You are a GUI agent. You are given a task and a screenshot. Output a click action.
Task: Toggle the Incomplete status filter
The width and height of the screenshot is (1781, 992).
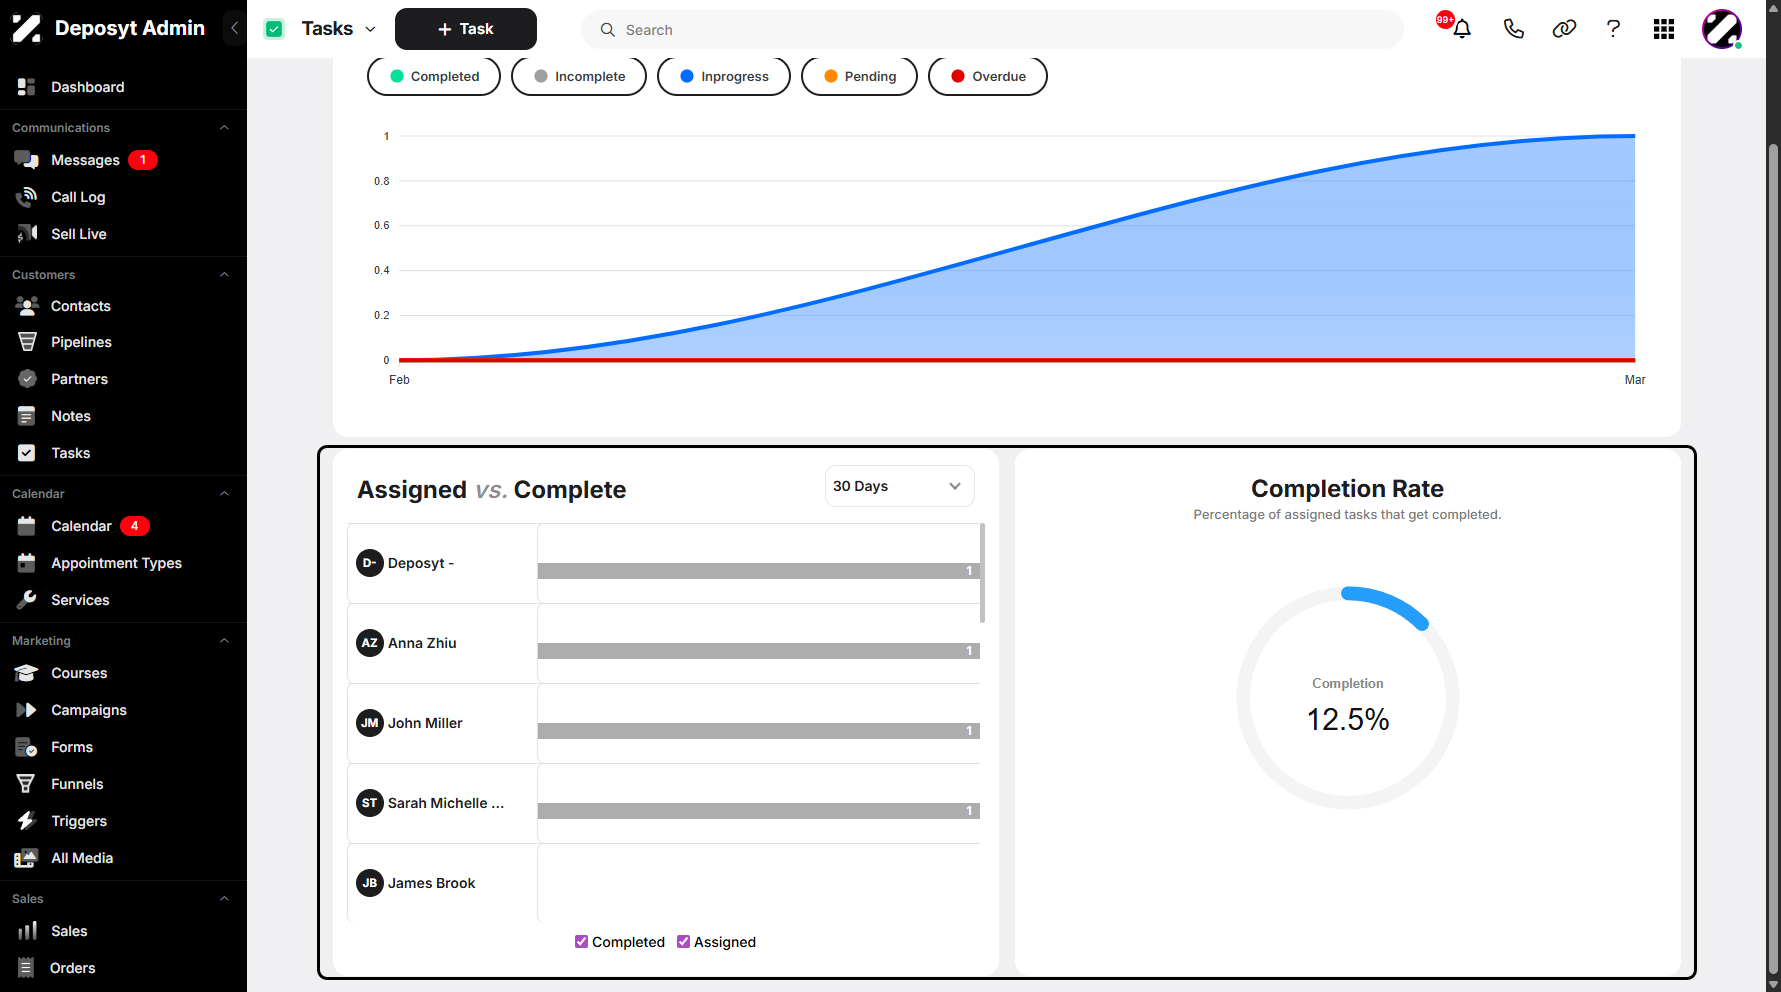tap(579, 76)
